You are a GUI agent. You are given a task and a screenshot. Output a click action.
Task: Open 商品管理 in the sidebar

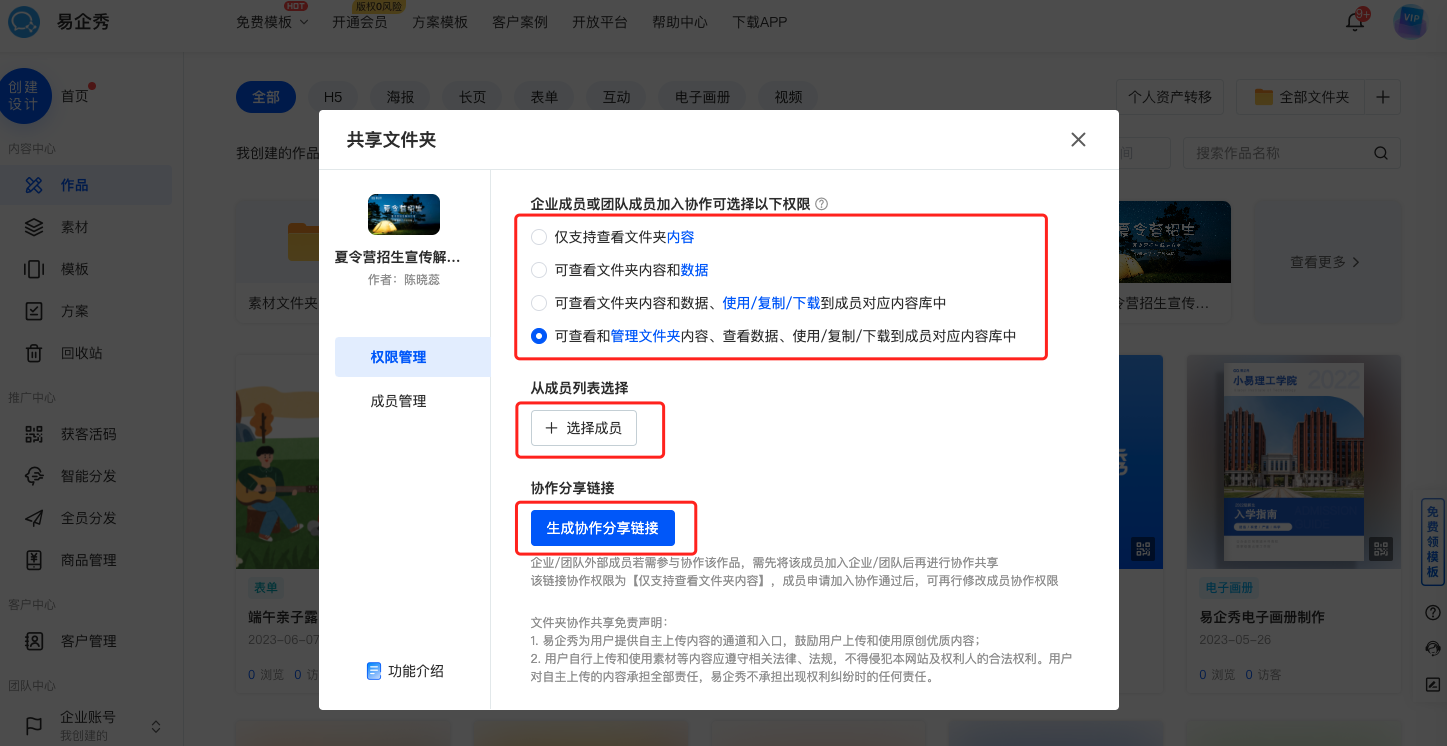click(86, 560)
